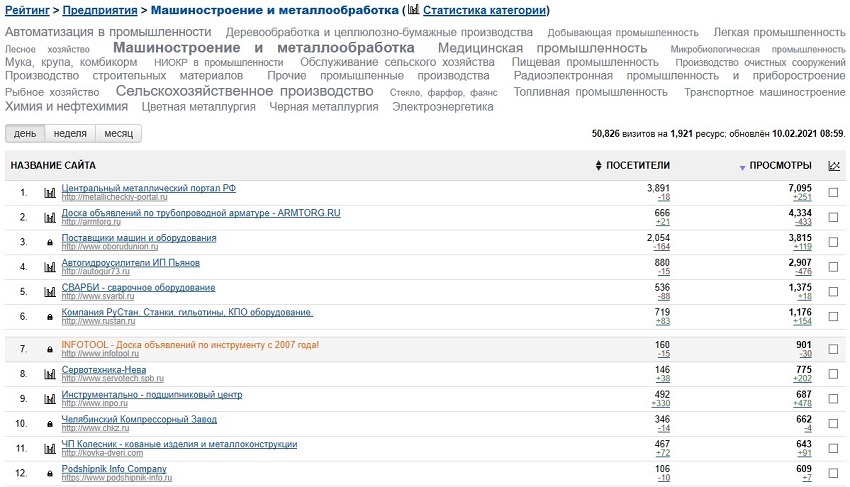
Task: Open stats chart icon for ARMTORG.RU row
Action: (x=50, y=217)
